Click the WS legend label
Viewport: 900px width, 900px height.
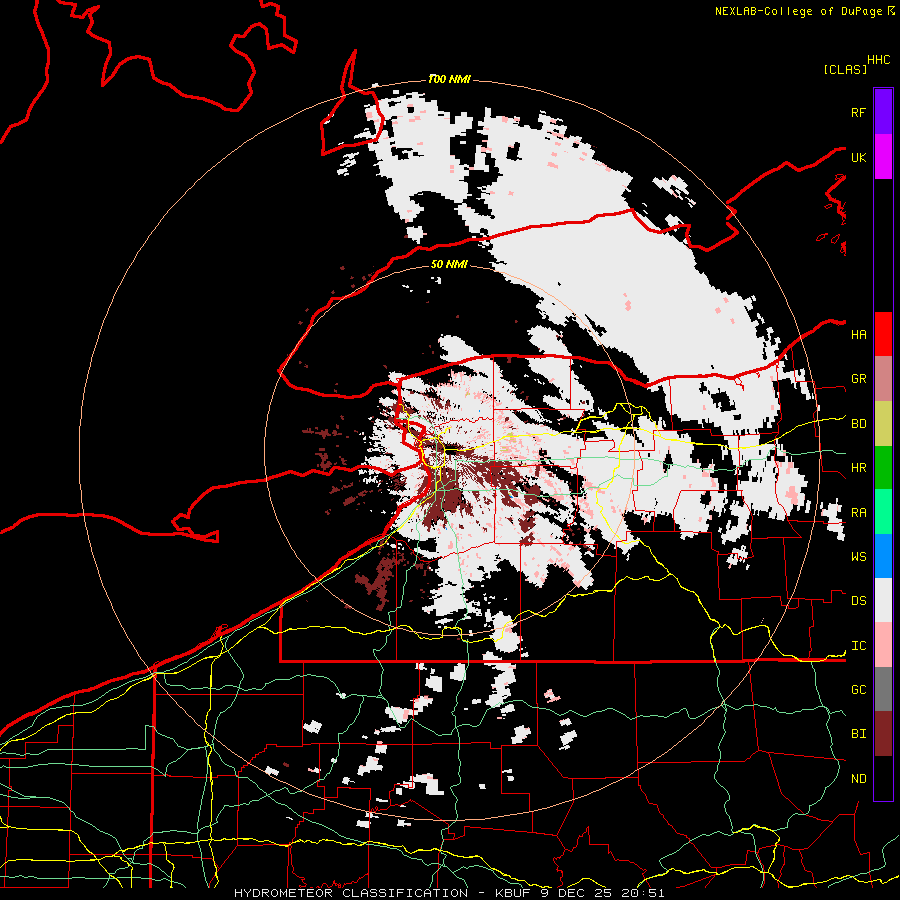[x=859, y=557]
